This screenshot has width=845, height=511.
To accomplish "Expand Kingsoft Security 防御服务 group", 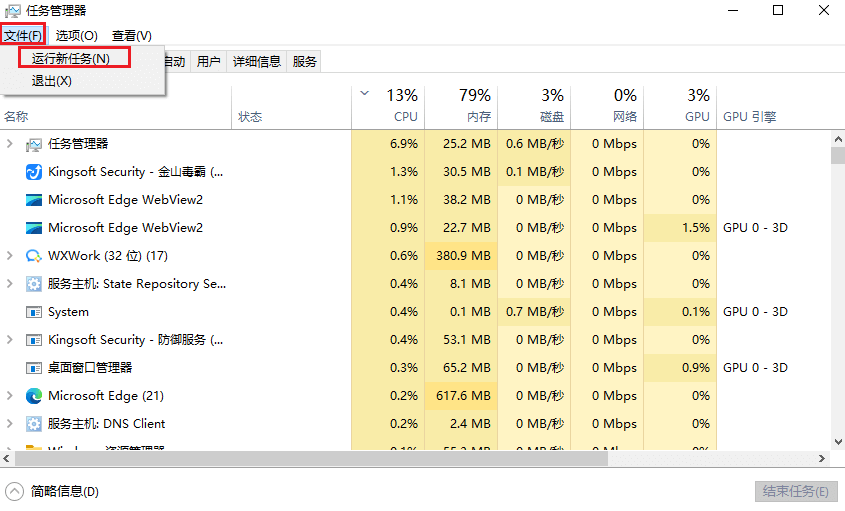I will (x=9, y=340).
